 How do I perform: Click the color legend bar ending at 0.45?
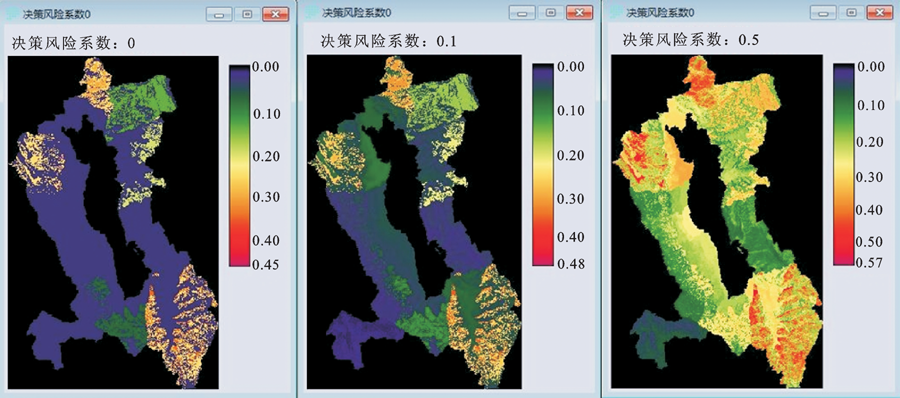239,165
